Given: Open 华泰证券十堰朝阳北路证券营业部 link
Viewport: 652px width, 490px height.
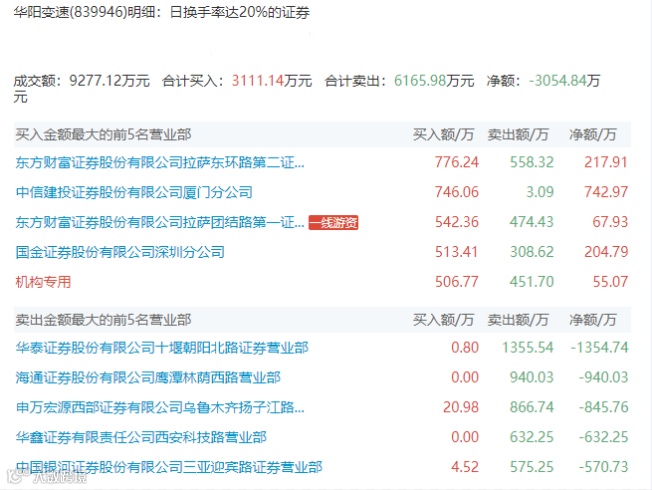Looking at the screenshot, I should (162, 348).
